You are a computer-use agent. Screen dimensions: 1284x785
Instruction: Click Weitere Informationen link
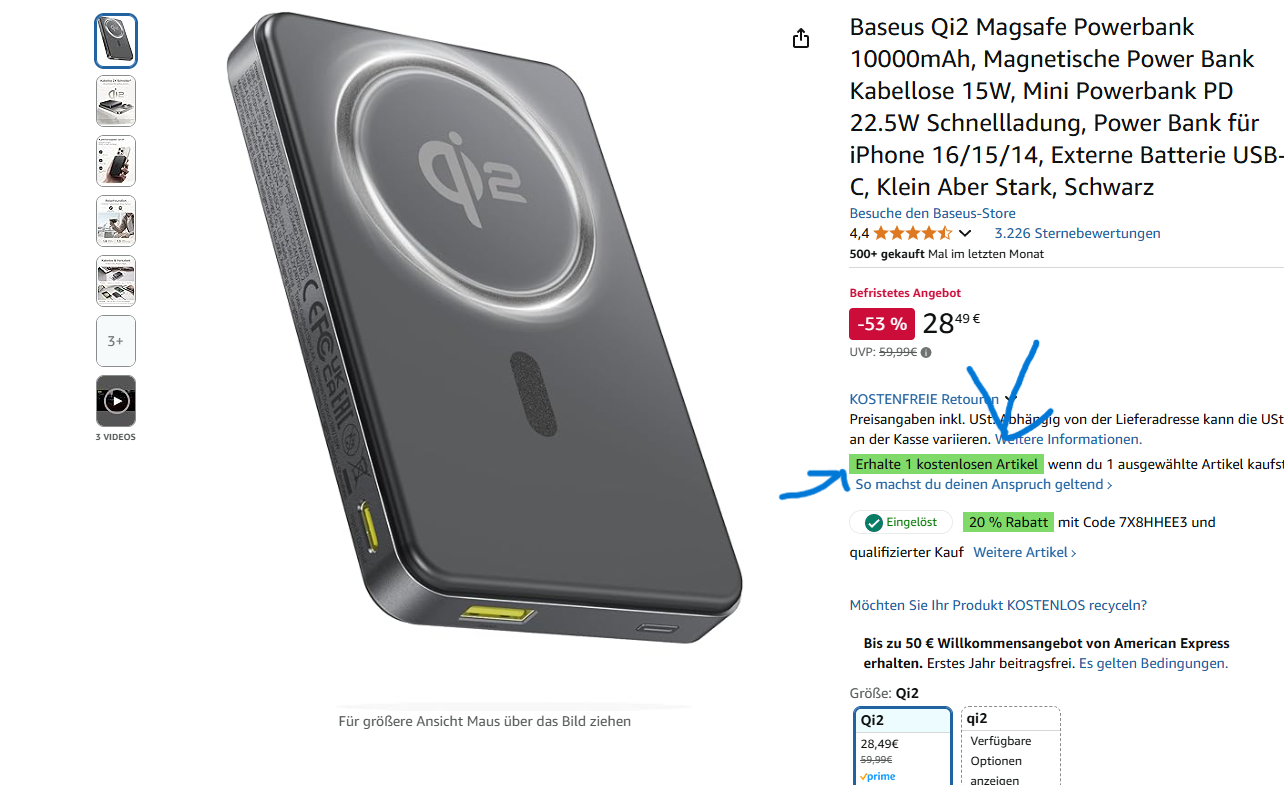(x=1068, y=439)
